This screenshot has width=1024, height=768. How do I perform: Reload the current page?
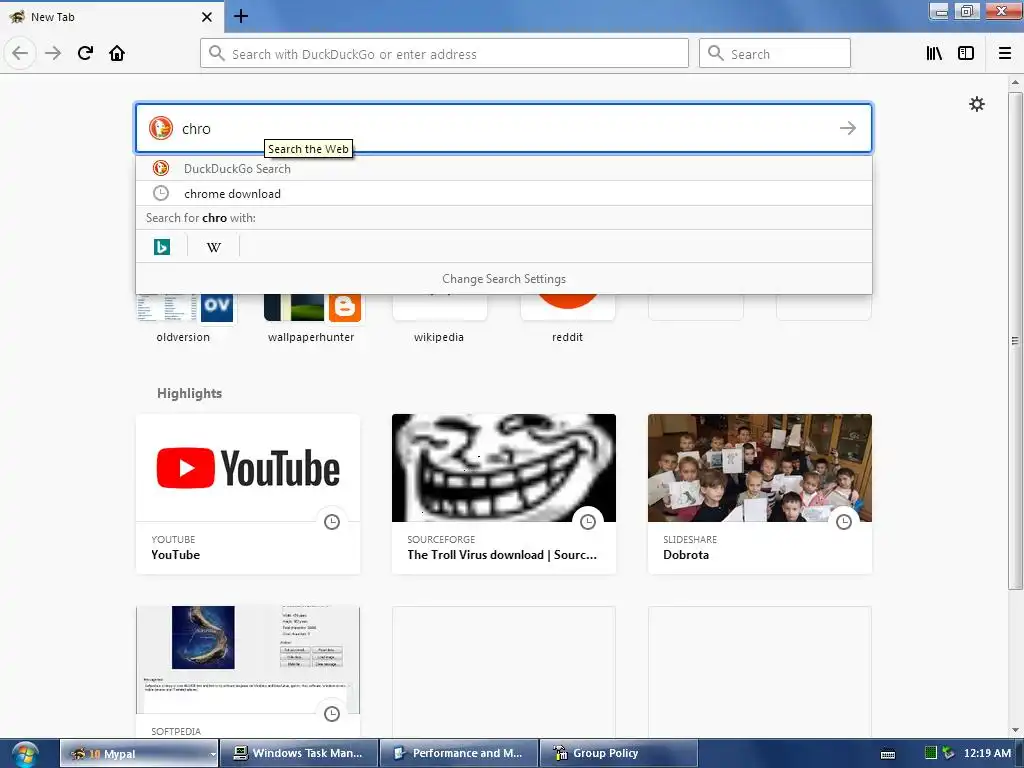click(85, 53)
